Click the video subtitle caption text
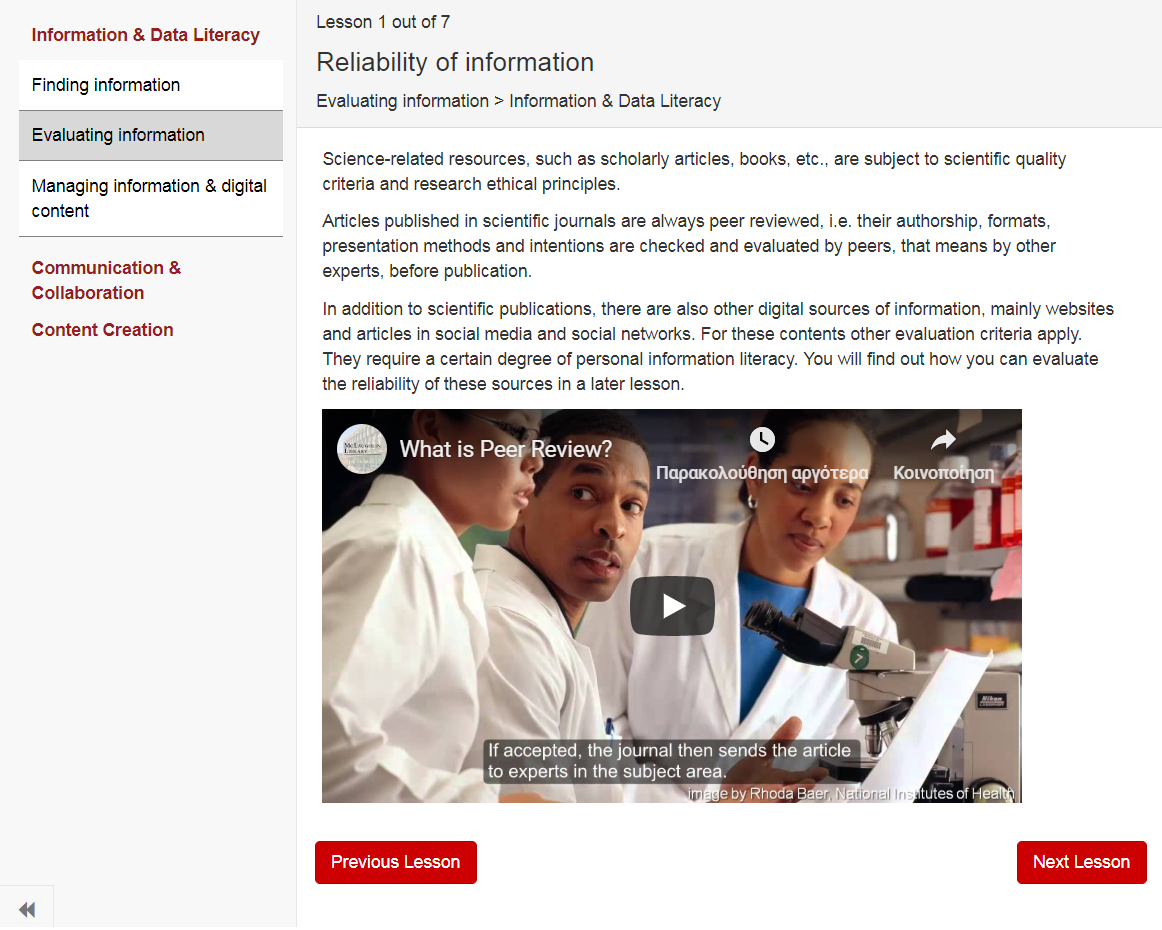This screenshot has width=1162, height=930. [669, 761]
